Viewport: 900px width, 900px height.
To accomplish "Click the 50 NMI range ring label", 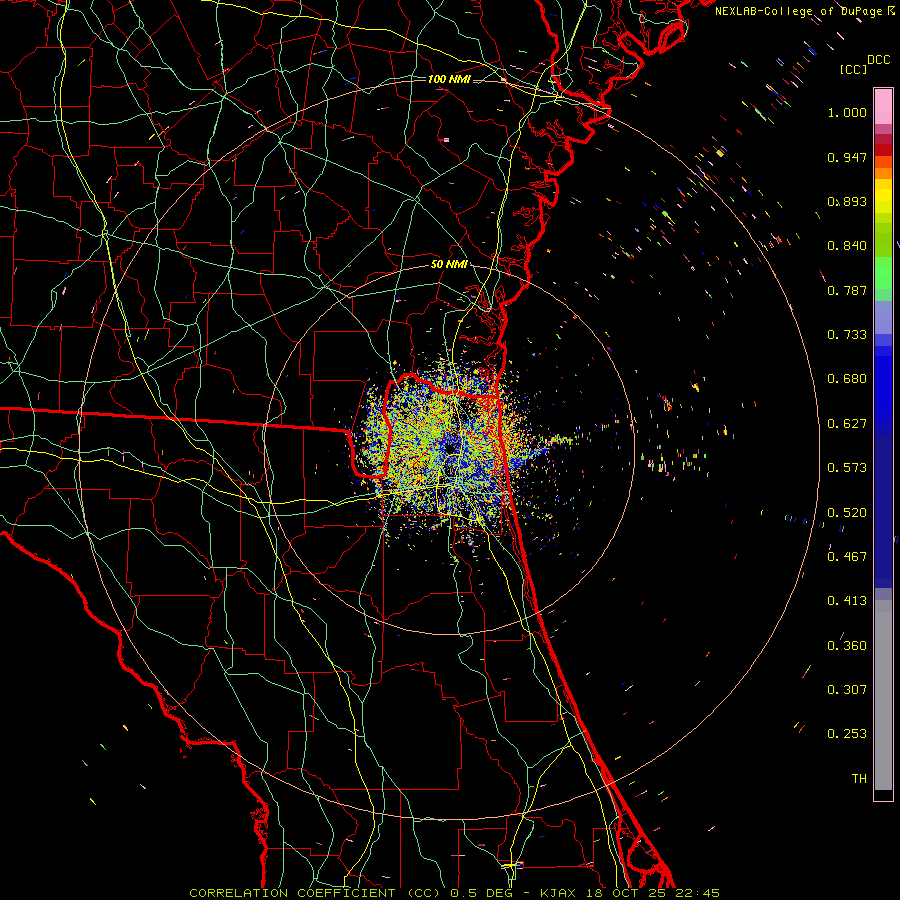I will (449, 265).
